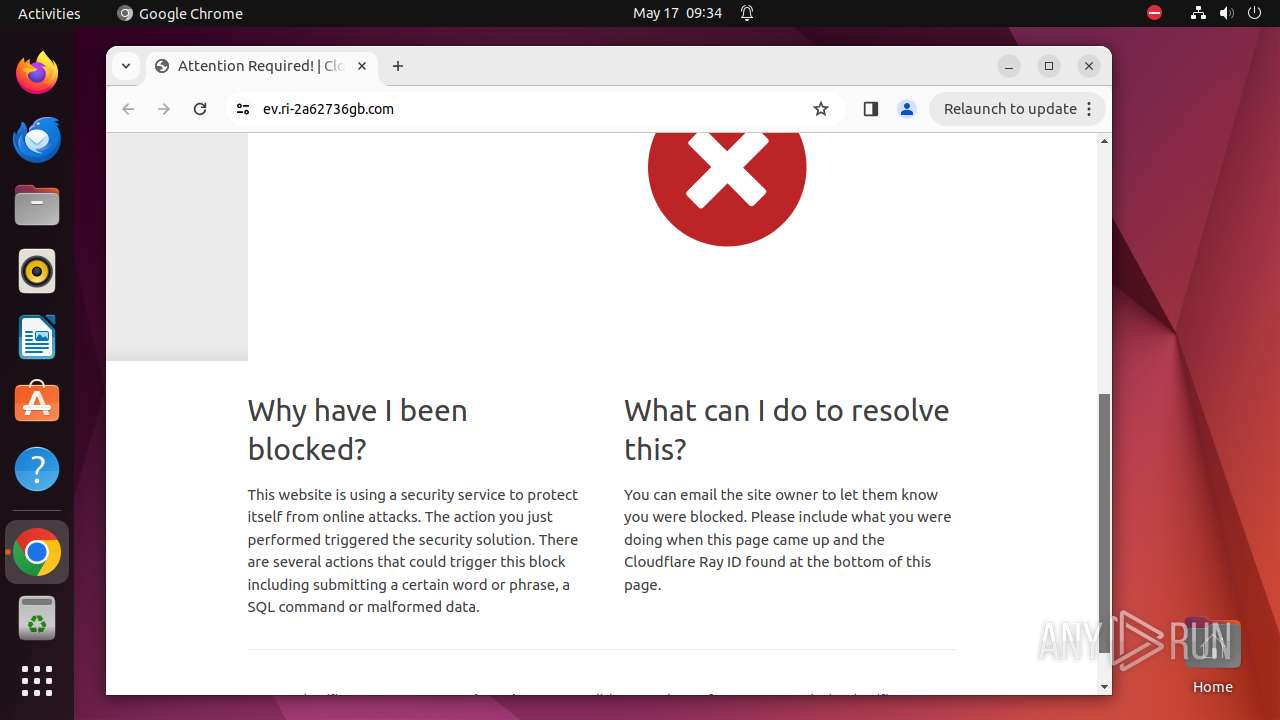Open power menu icon in top bar
Viewport: 1280px width, 720px height.
point(1254,13)
